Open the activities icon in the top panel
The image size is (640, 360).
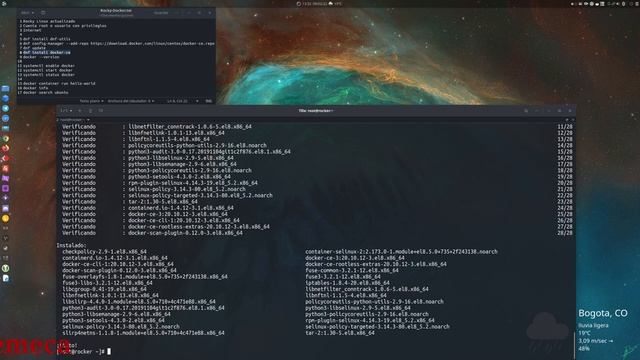(x=4, y=3)
